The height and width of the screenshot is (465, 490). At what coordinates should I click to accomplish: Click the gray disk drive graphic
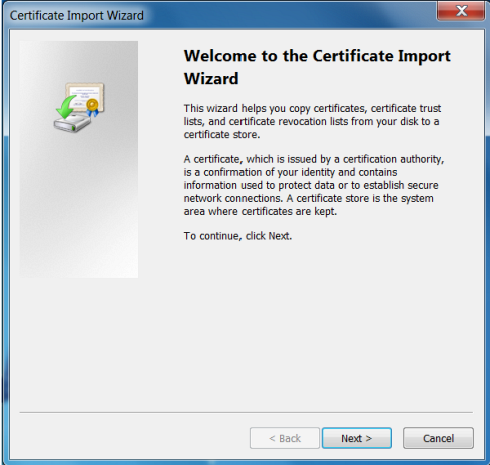pyautogui.click(x=72, y=123)
